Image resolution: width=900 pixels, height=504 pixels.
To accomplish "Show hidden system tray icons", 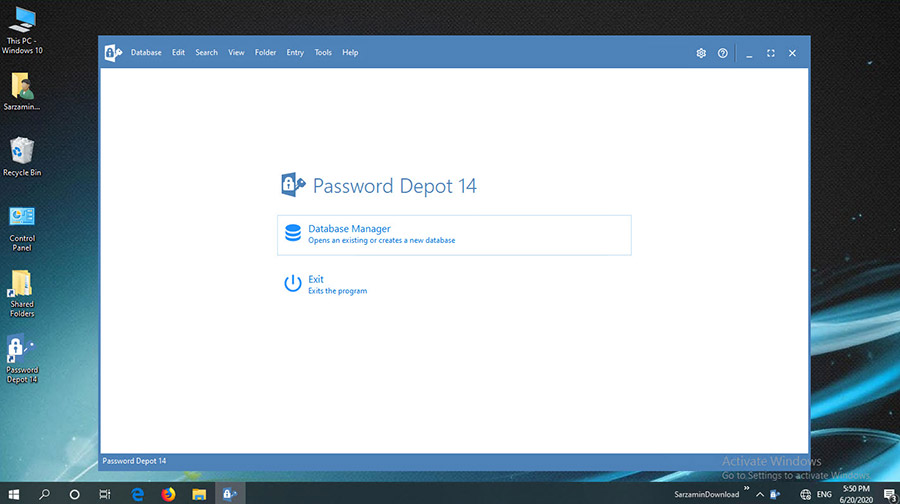I will (x=760, y=494).
